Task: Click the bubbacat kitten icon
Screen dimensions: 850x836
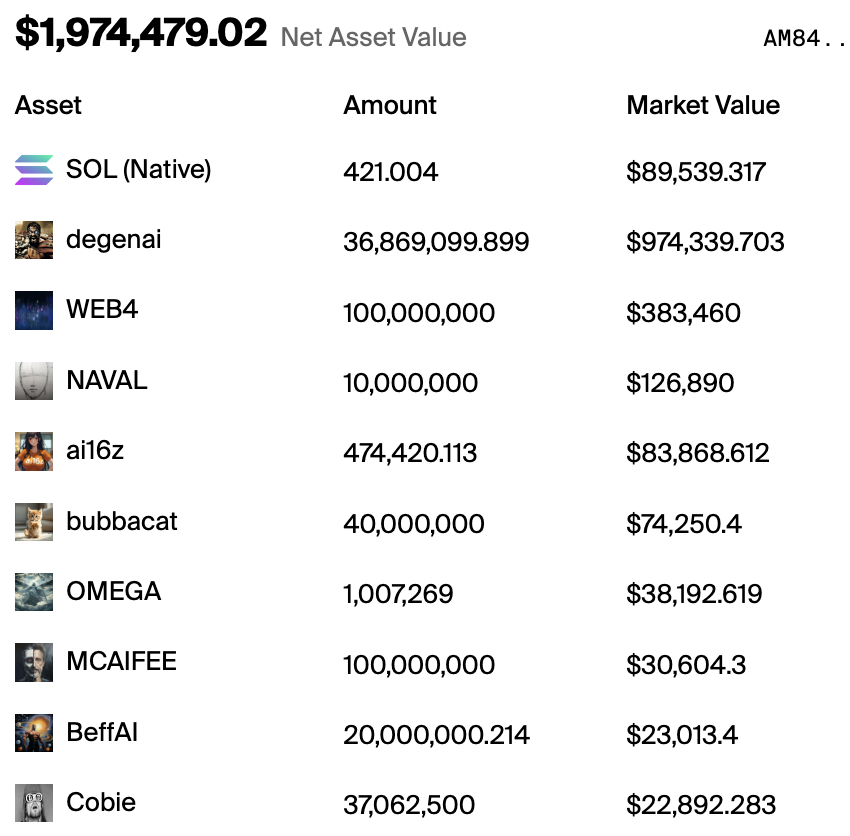Action: (34, 522)
